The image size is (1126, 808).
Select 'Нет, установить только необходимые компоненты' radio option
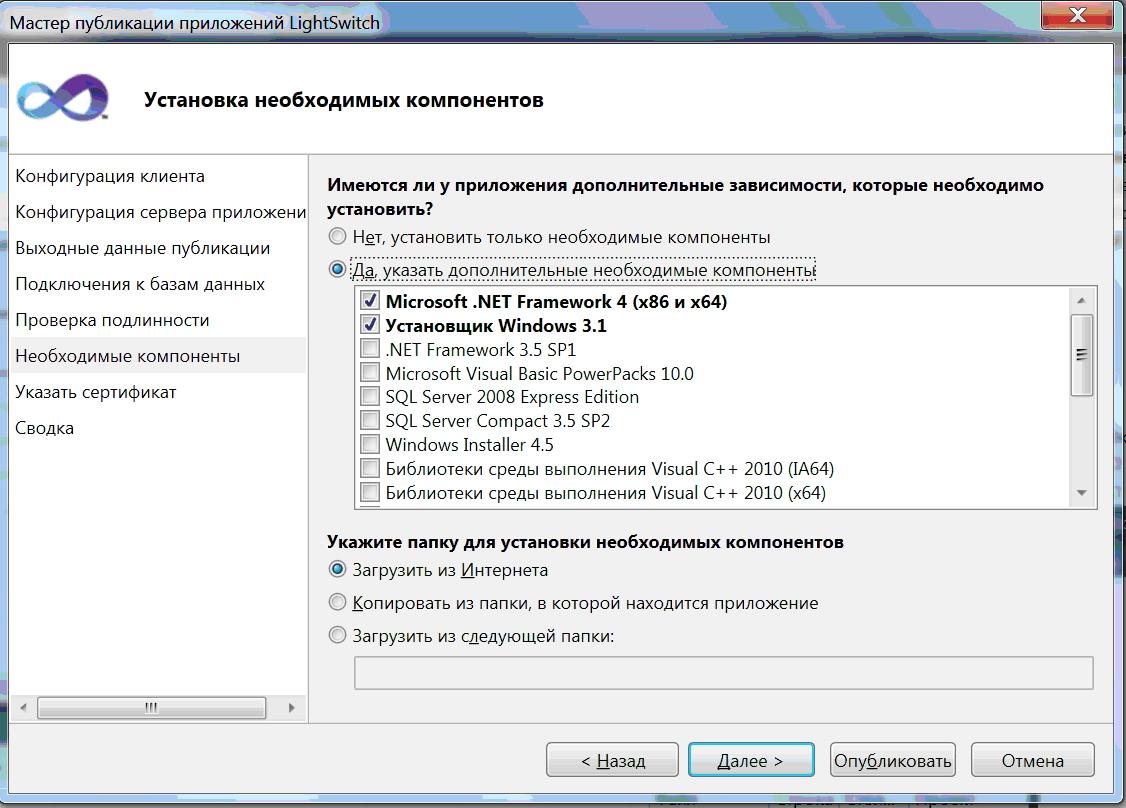click(x=337, y=236)
